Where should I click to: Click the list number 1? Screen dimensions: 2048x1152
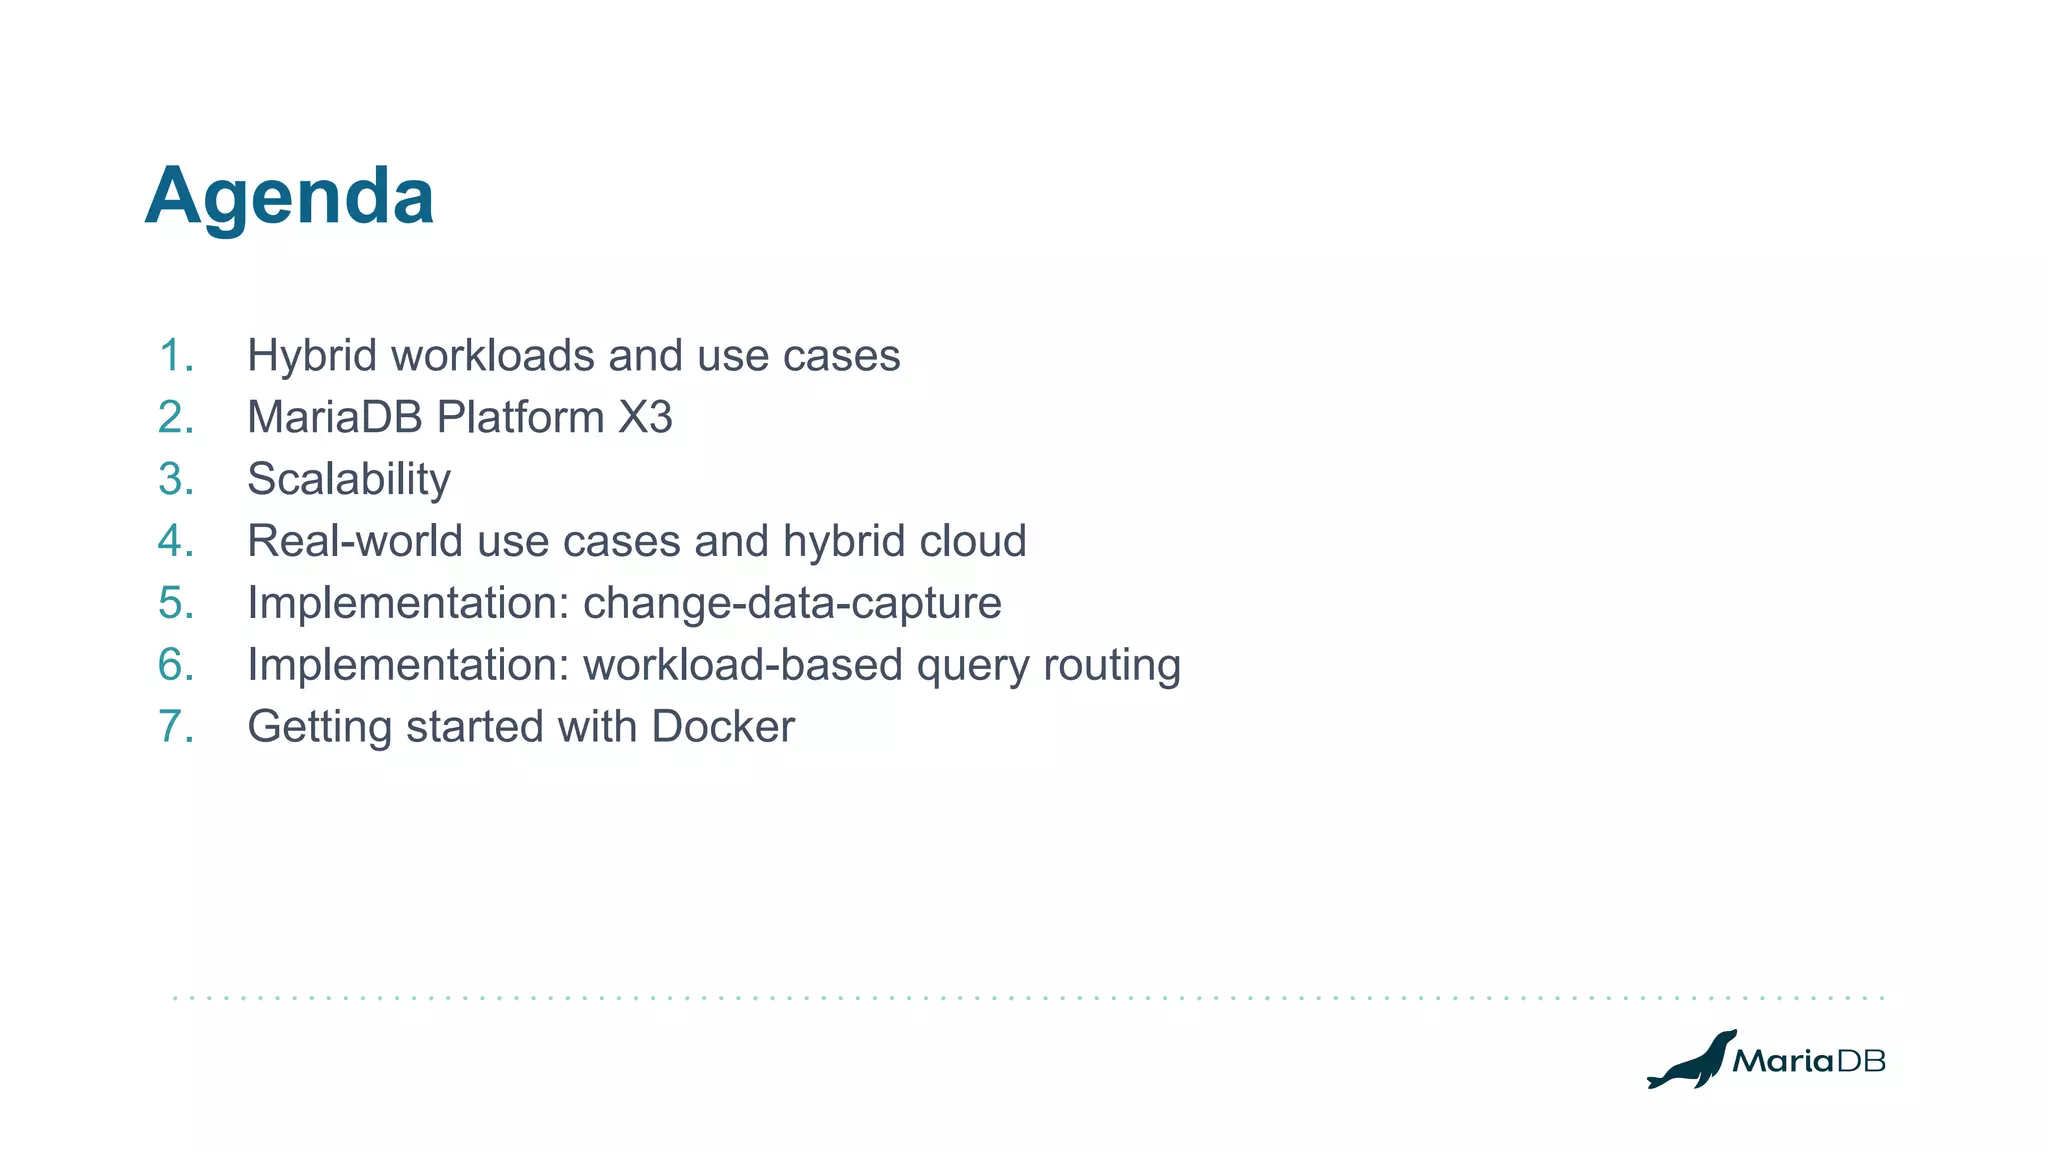click(176, 356)
